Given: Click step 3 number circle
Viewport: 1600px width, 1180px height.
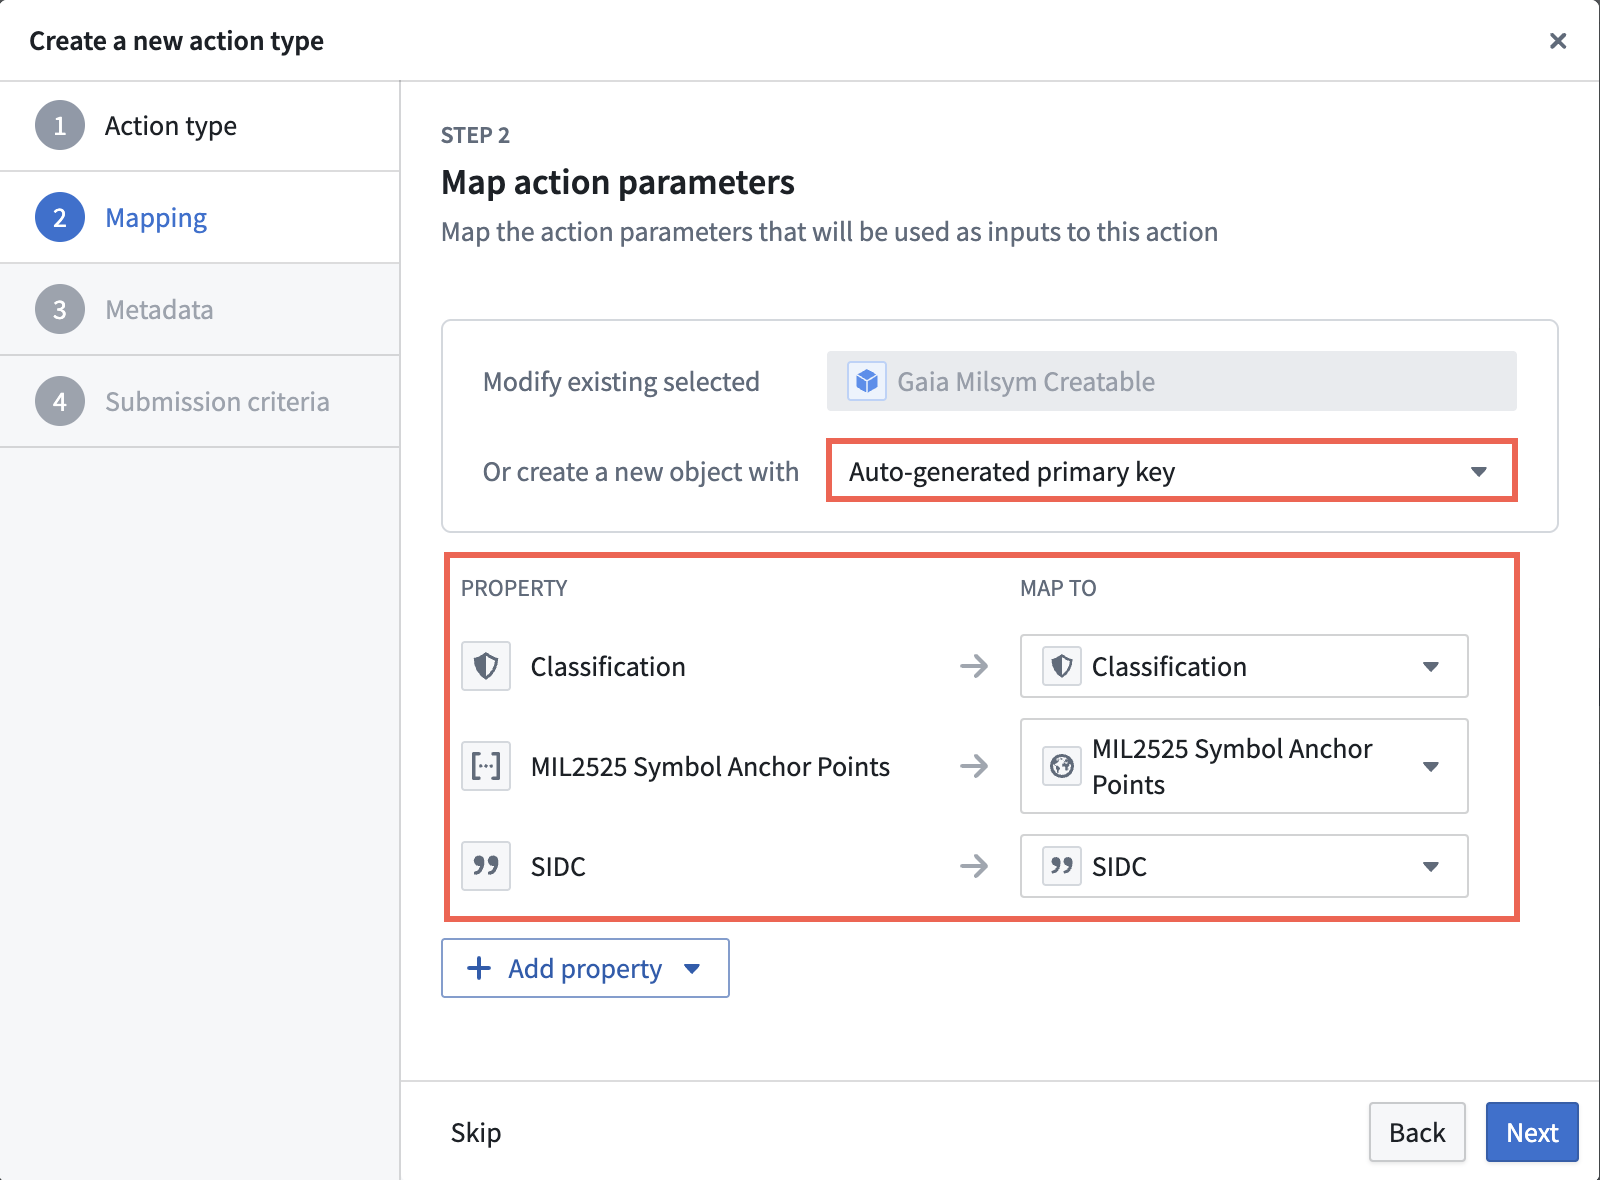Looking at the screenshot, I should point(60,310).
